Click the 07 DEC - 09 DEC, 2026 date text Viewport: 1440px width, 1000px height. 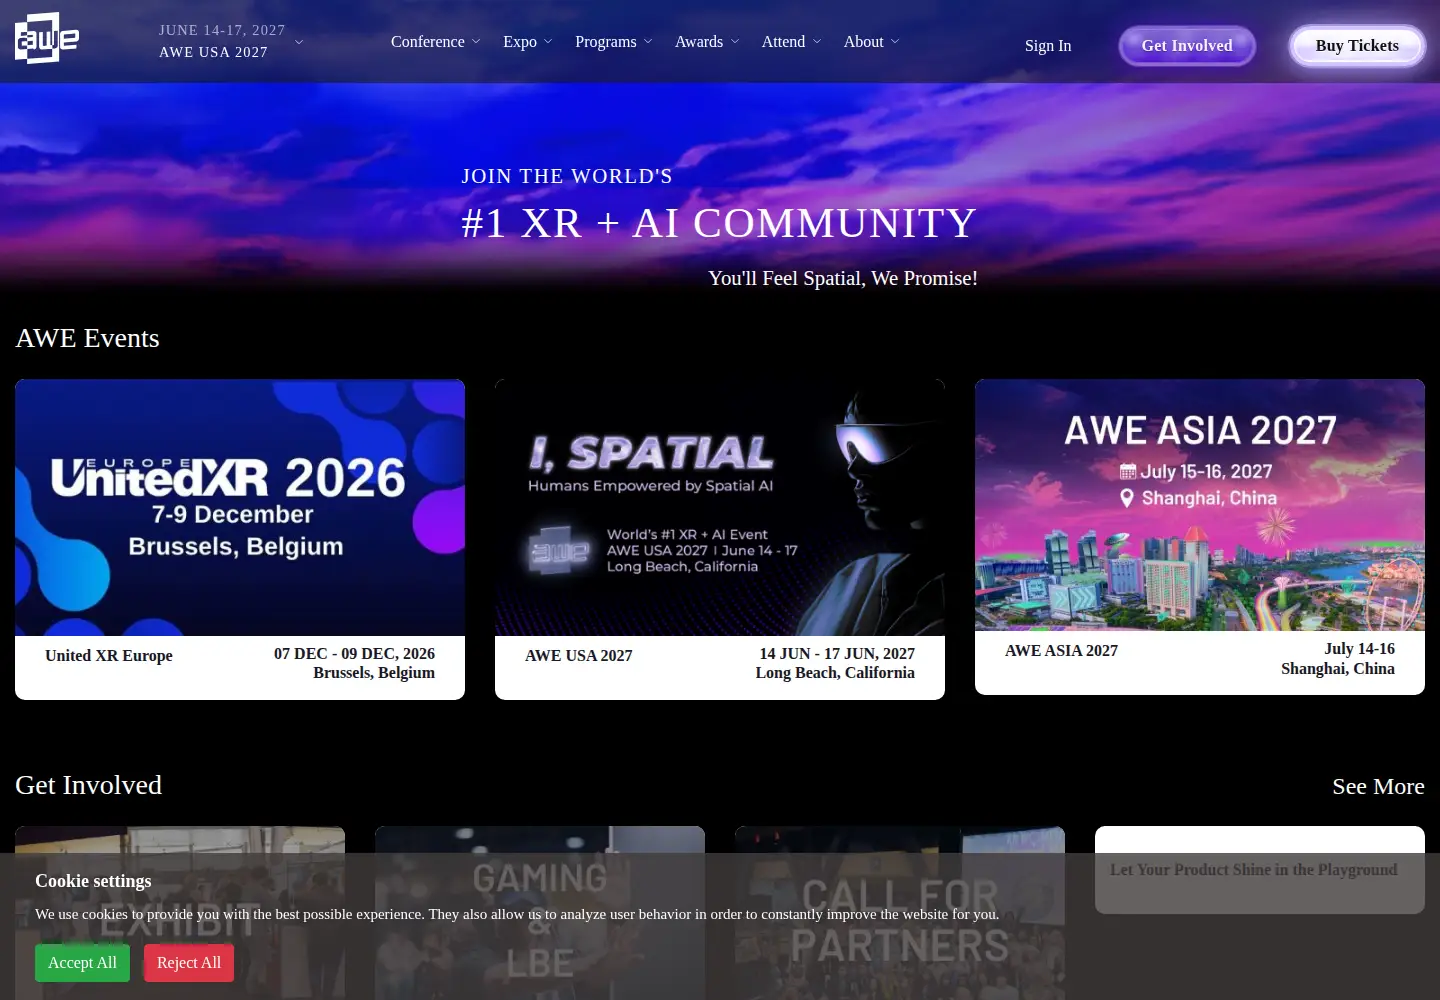(x=354, y=654)
